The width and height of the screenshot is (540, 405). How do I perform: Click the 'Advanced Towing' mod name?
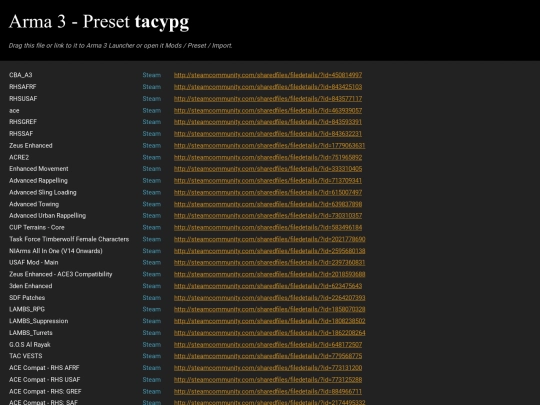click(34, 204)
